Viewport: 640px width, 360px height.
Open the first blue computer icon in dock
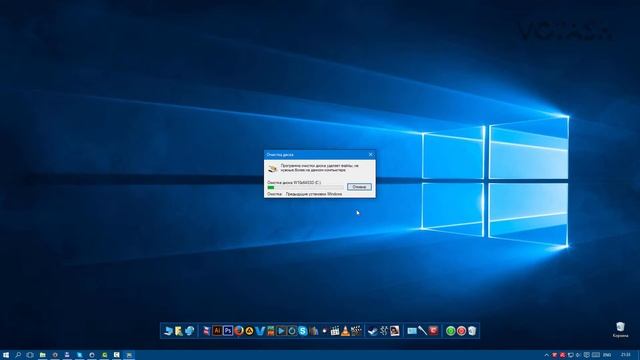click(x=168, y=331)
